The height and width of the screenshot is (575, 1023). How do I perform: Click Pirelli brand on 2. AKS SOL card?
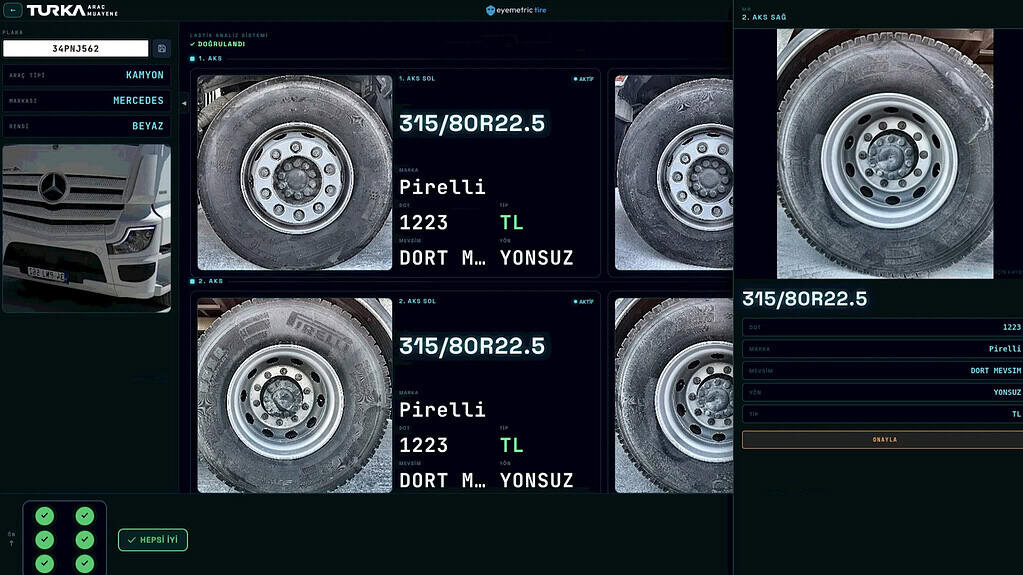pyautogui.click(x=442, y=410)
